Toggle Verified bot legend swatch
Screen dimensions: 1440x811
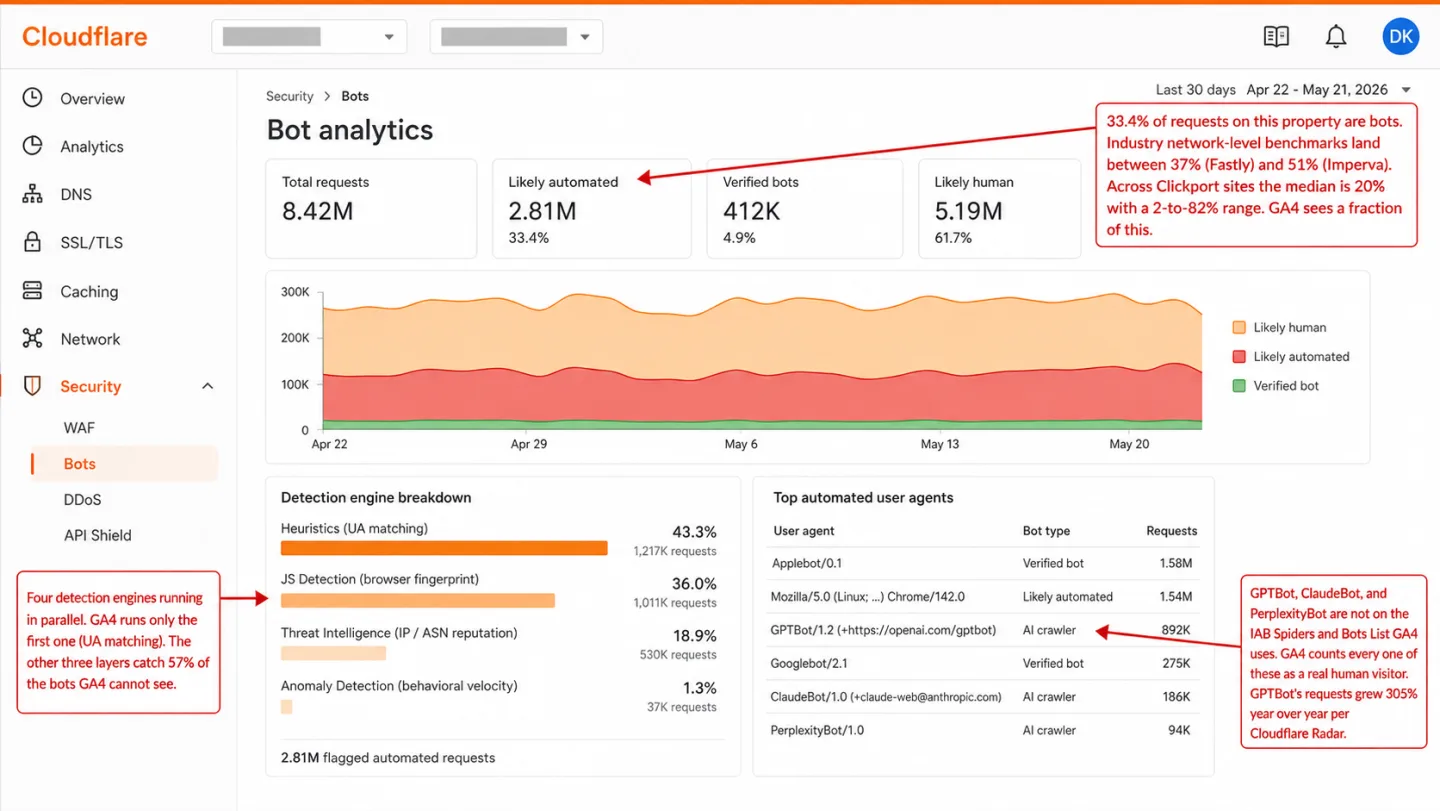(1239, 385)
